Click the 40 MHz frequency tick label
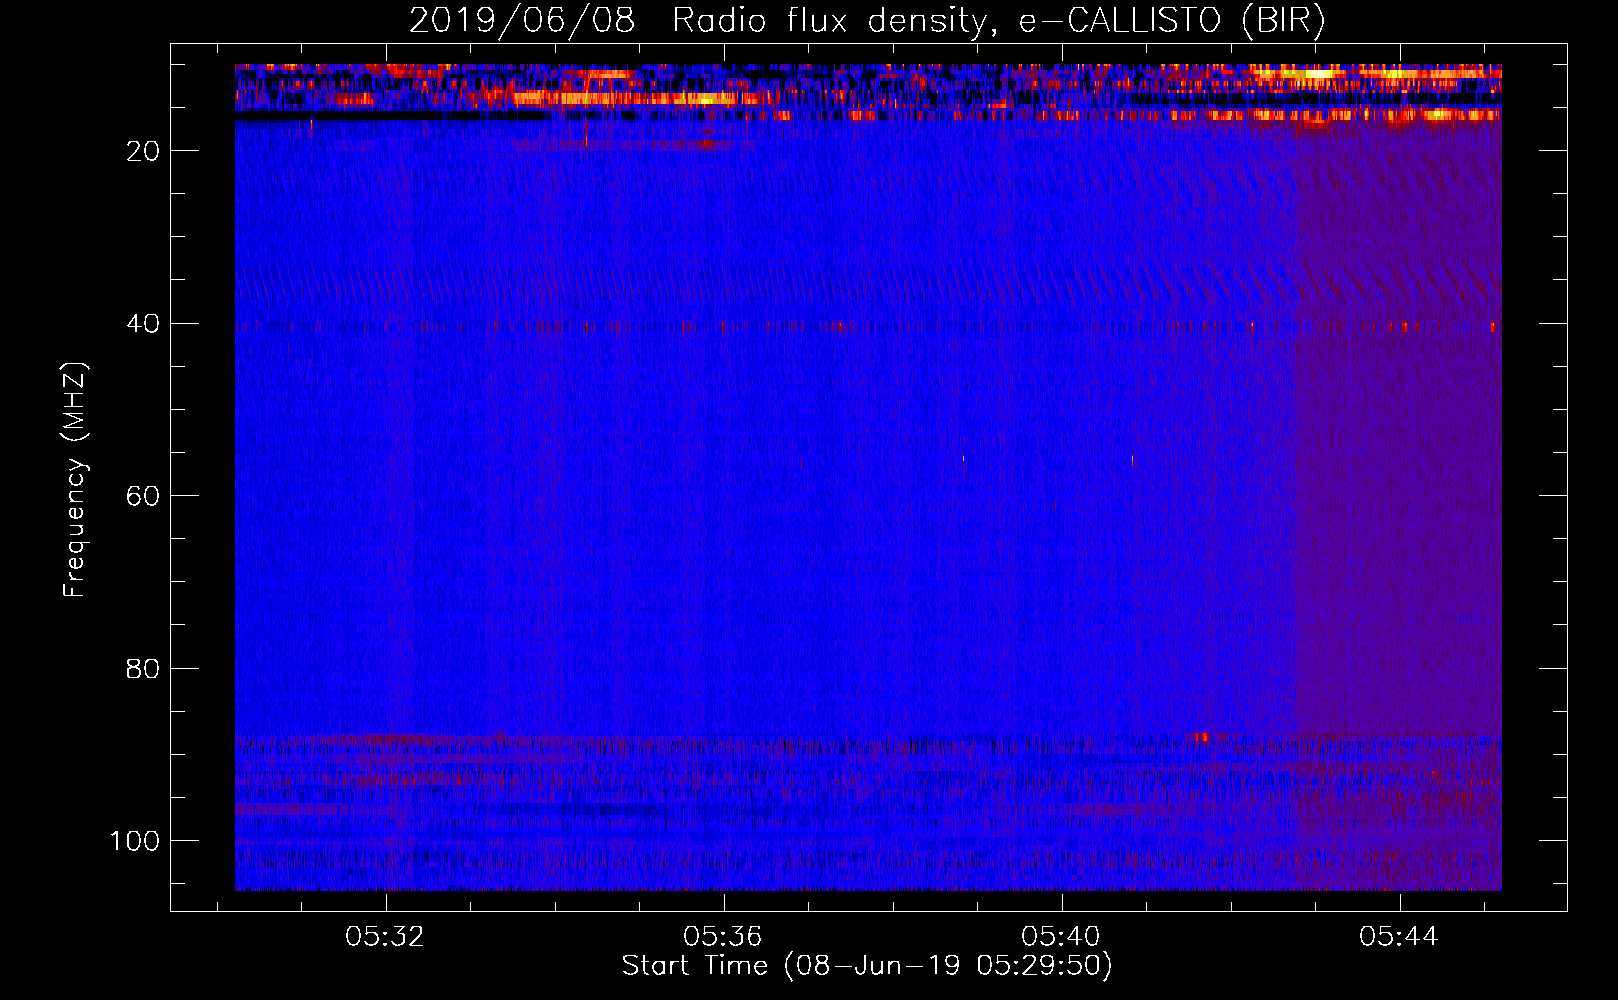The height and width of the screenshot is (1000, 1618). tap(143, 324)
